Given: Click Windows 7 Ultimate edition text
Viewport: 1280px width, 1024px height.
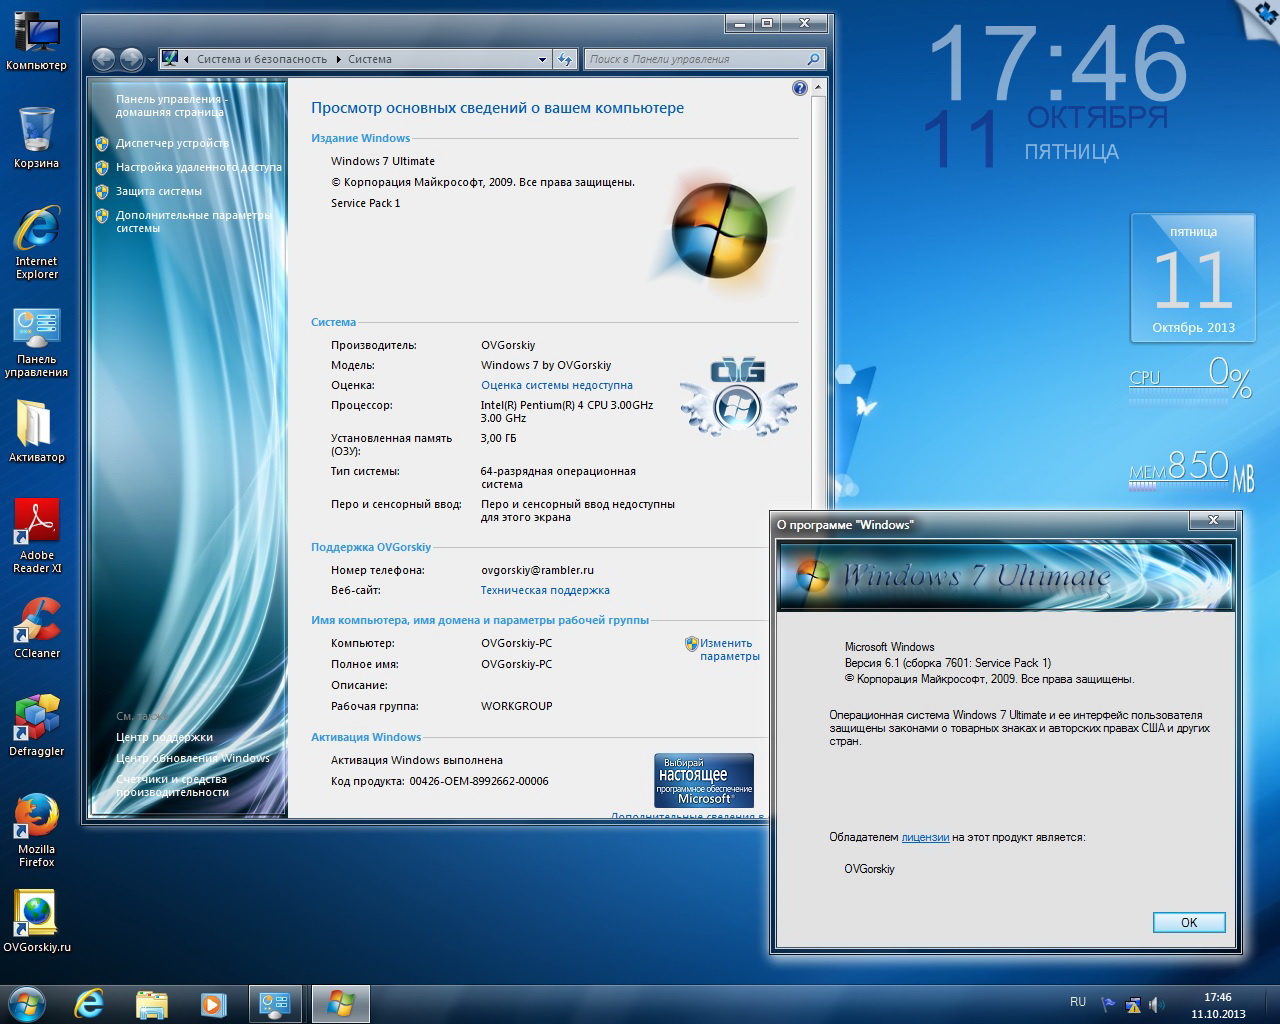Looking at the screenshot, I should [383, 161].
